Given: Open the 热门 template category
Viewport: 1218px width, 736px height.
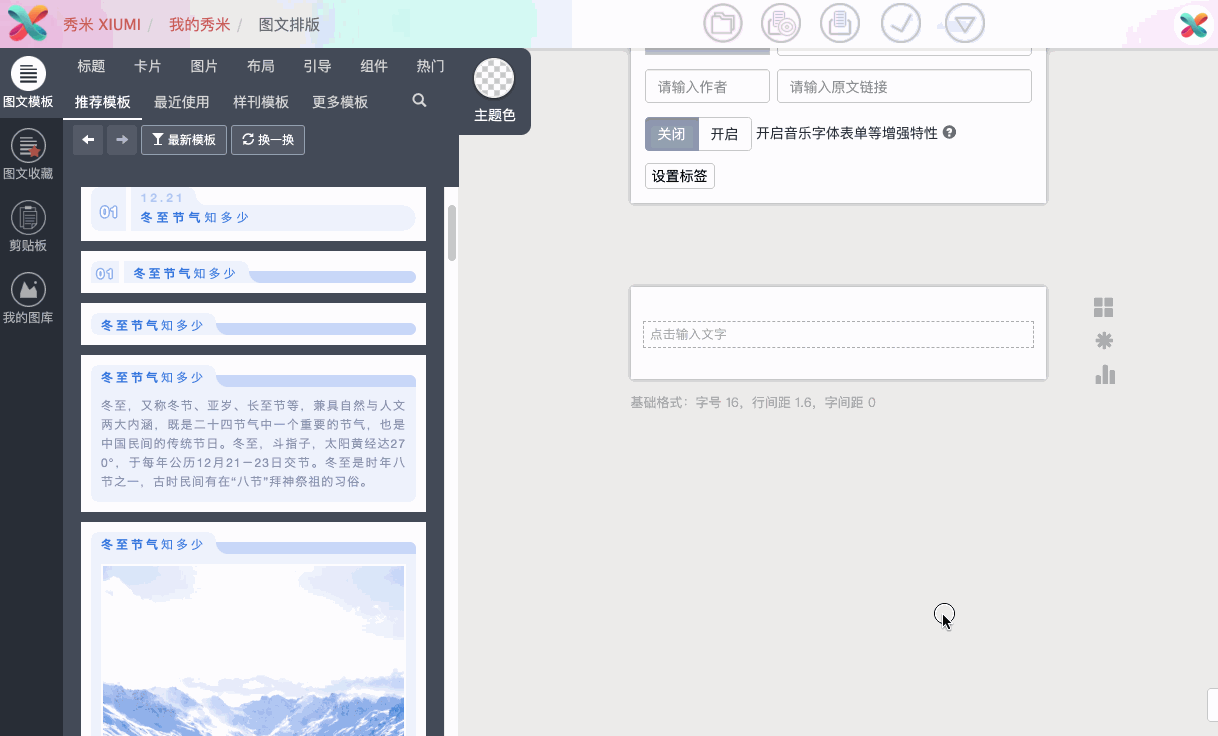Looking at the screenshot, I should 431,66.
